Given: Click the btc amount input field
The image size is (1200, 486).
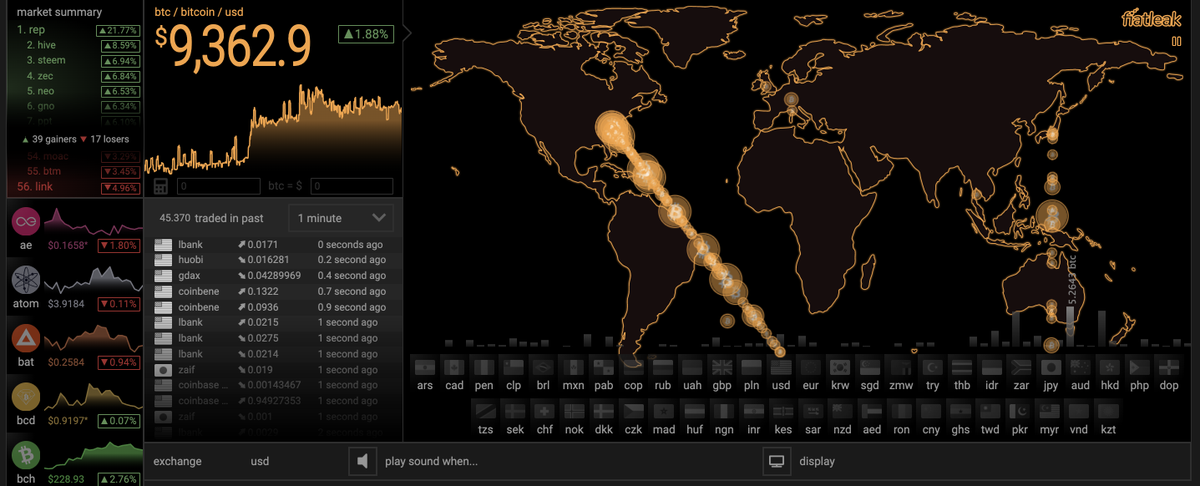Looking at the screenshot, I should (220, 186).
